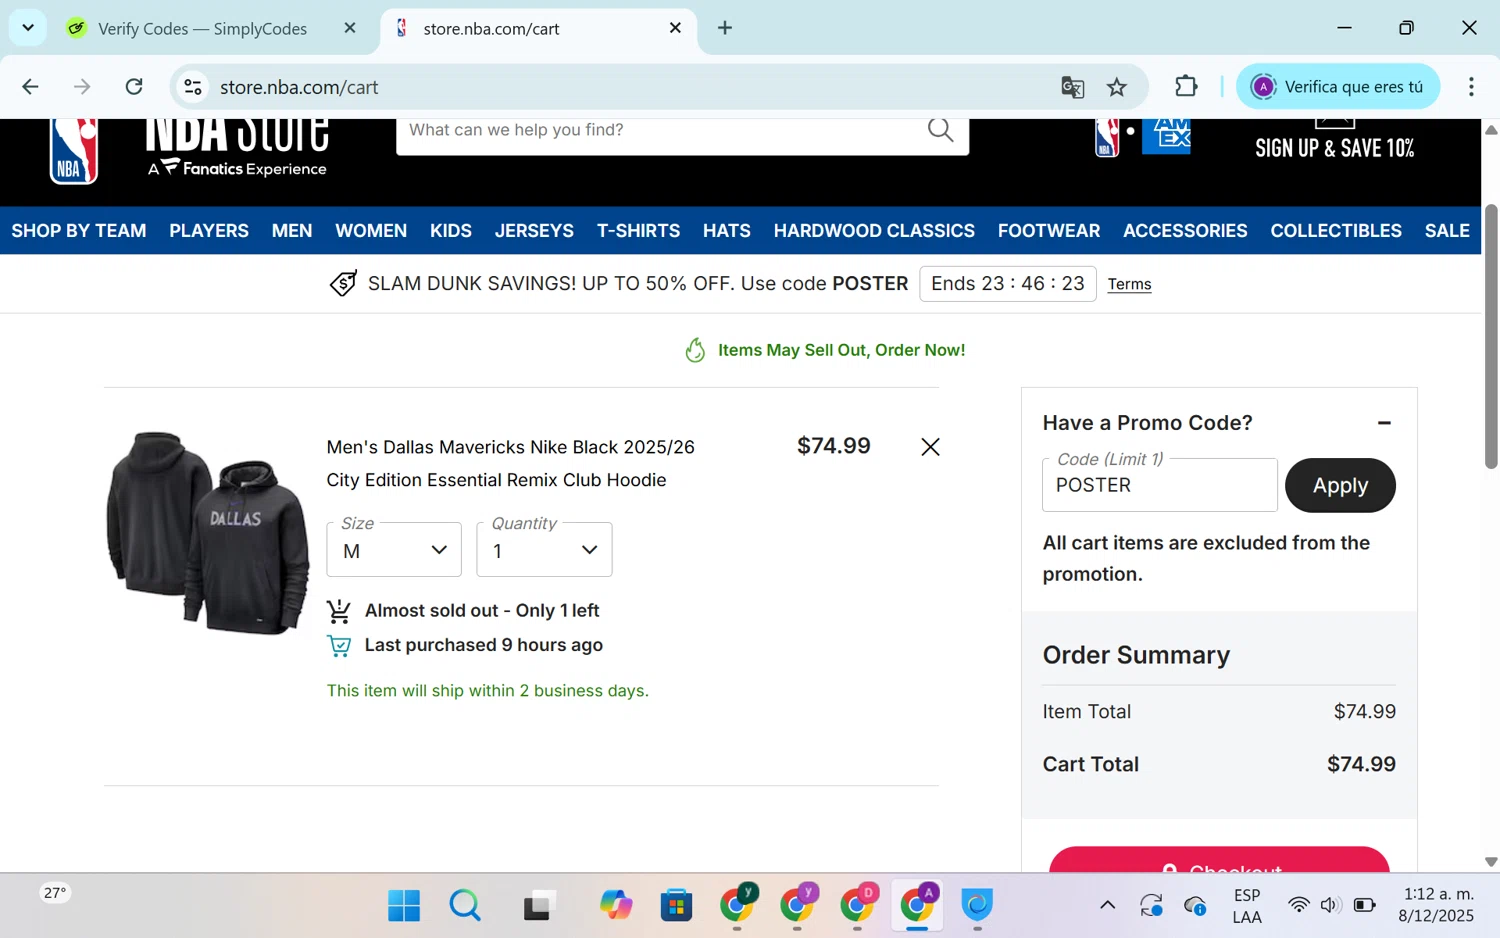The image size is (1500, 938).
Task: Open the T-SHIRTS menu
Action: (638, 231)
